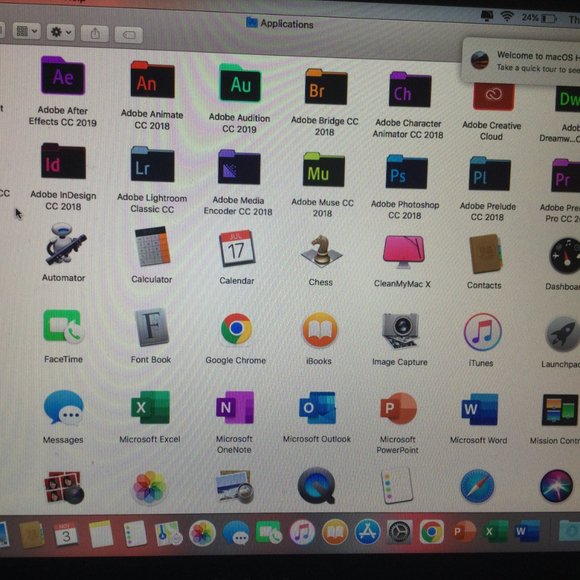Select the Safari app icon
Image resolution: width=580 pixels, height=580 pixels.
[478, 486]
